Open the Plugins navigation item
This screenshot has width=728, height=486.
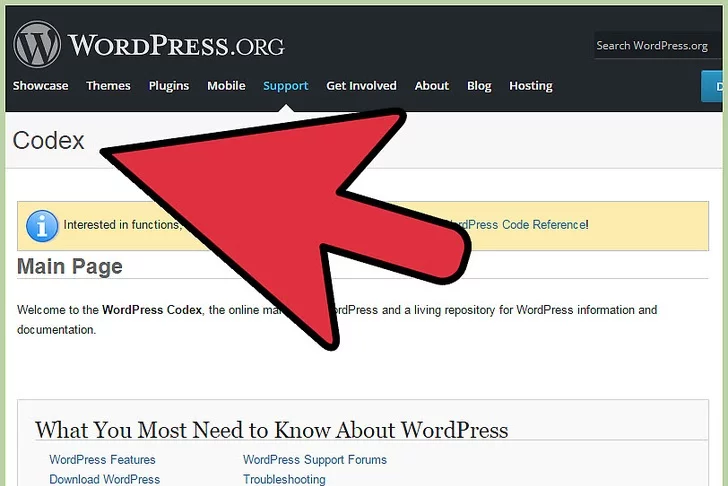tap(169, 86)
